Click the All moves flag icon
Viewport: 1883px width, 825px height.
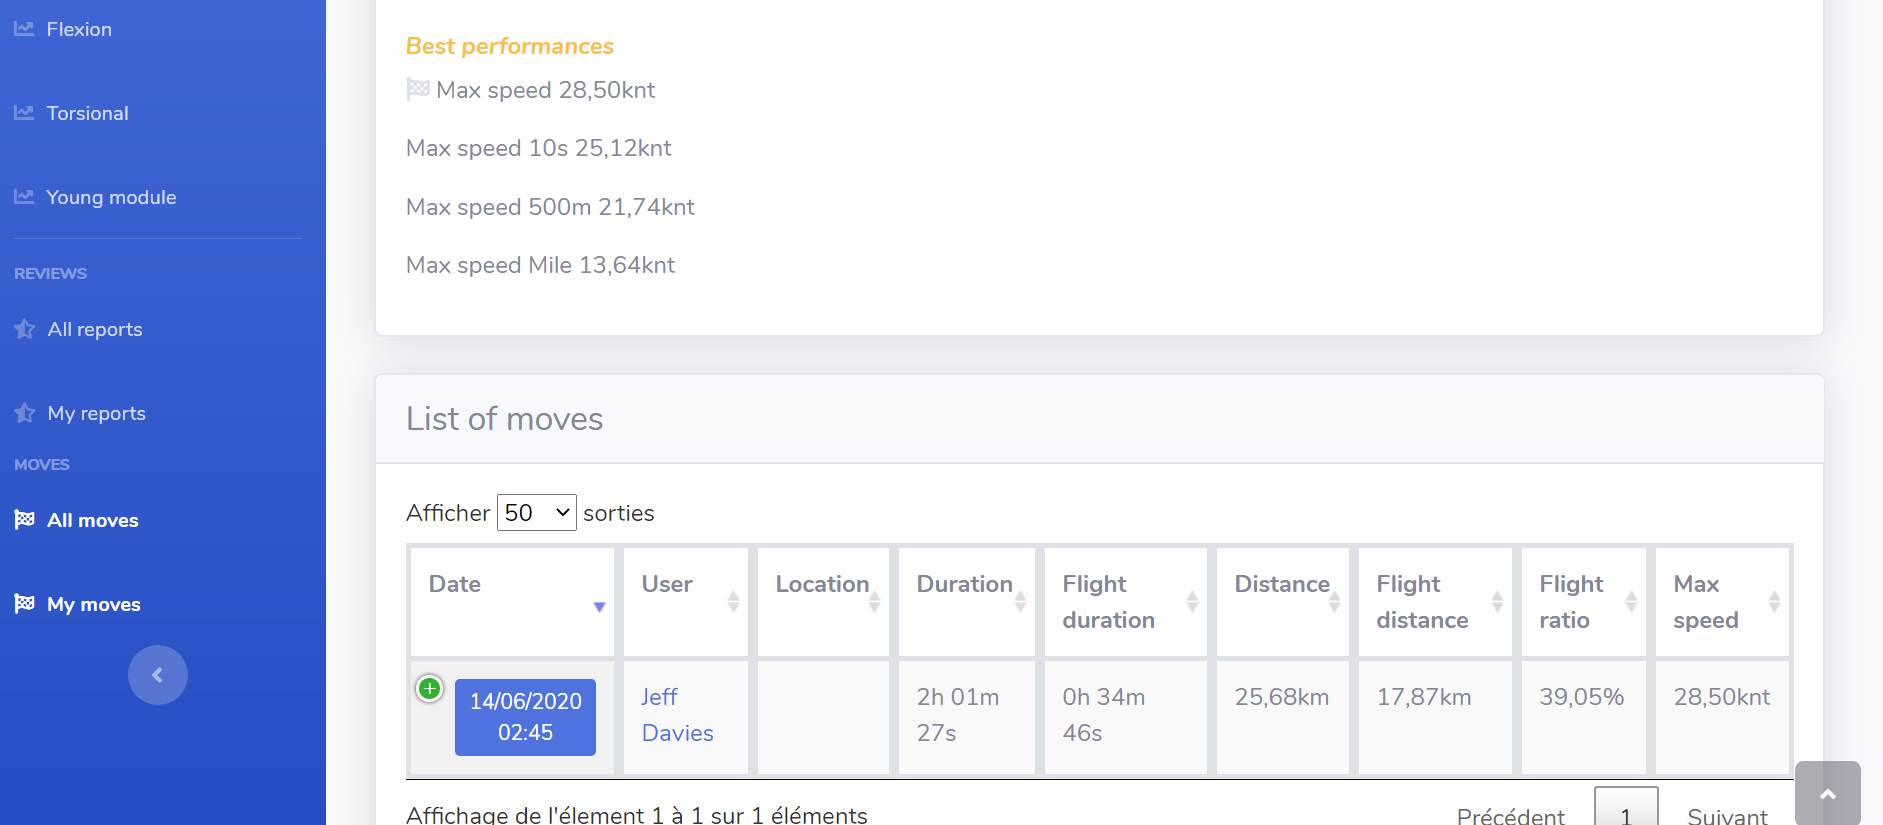coord(25,520)
